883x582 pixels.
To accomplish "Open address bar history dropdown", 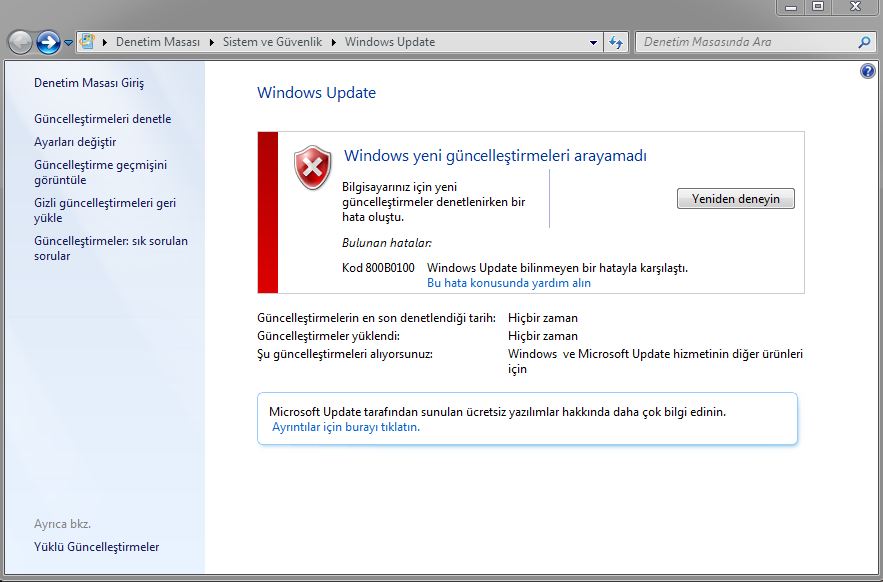I will tap(593, 42).
